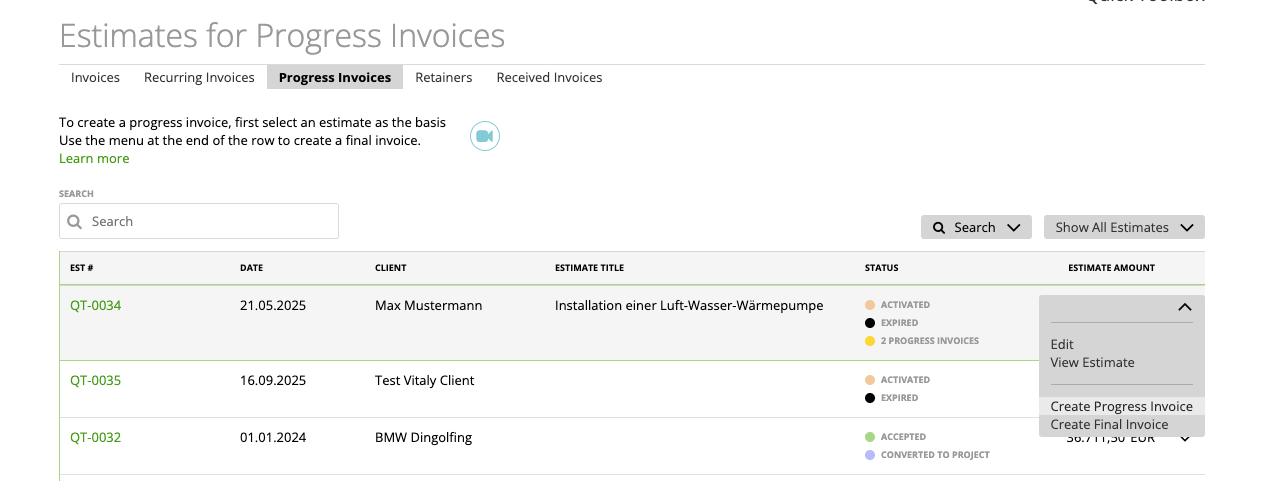Go to the Retainers tab
Viewport: 1275px width, 481px height.
(x=443, y=77)
